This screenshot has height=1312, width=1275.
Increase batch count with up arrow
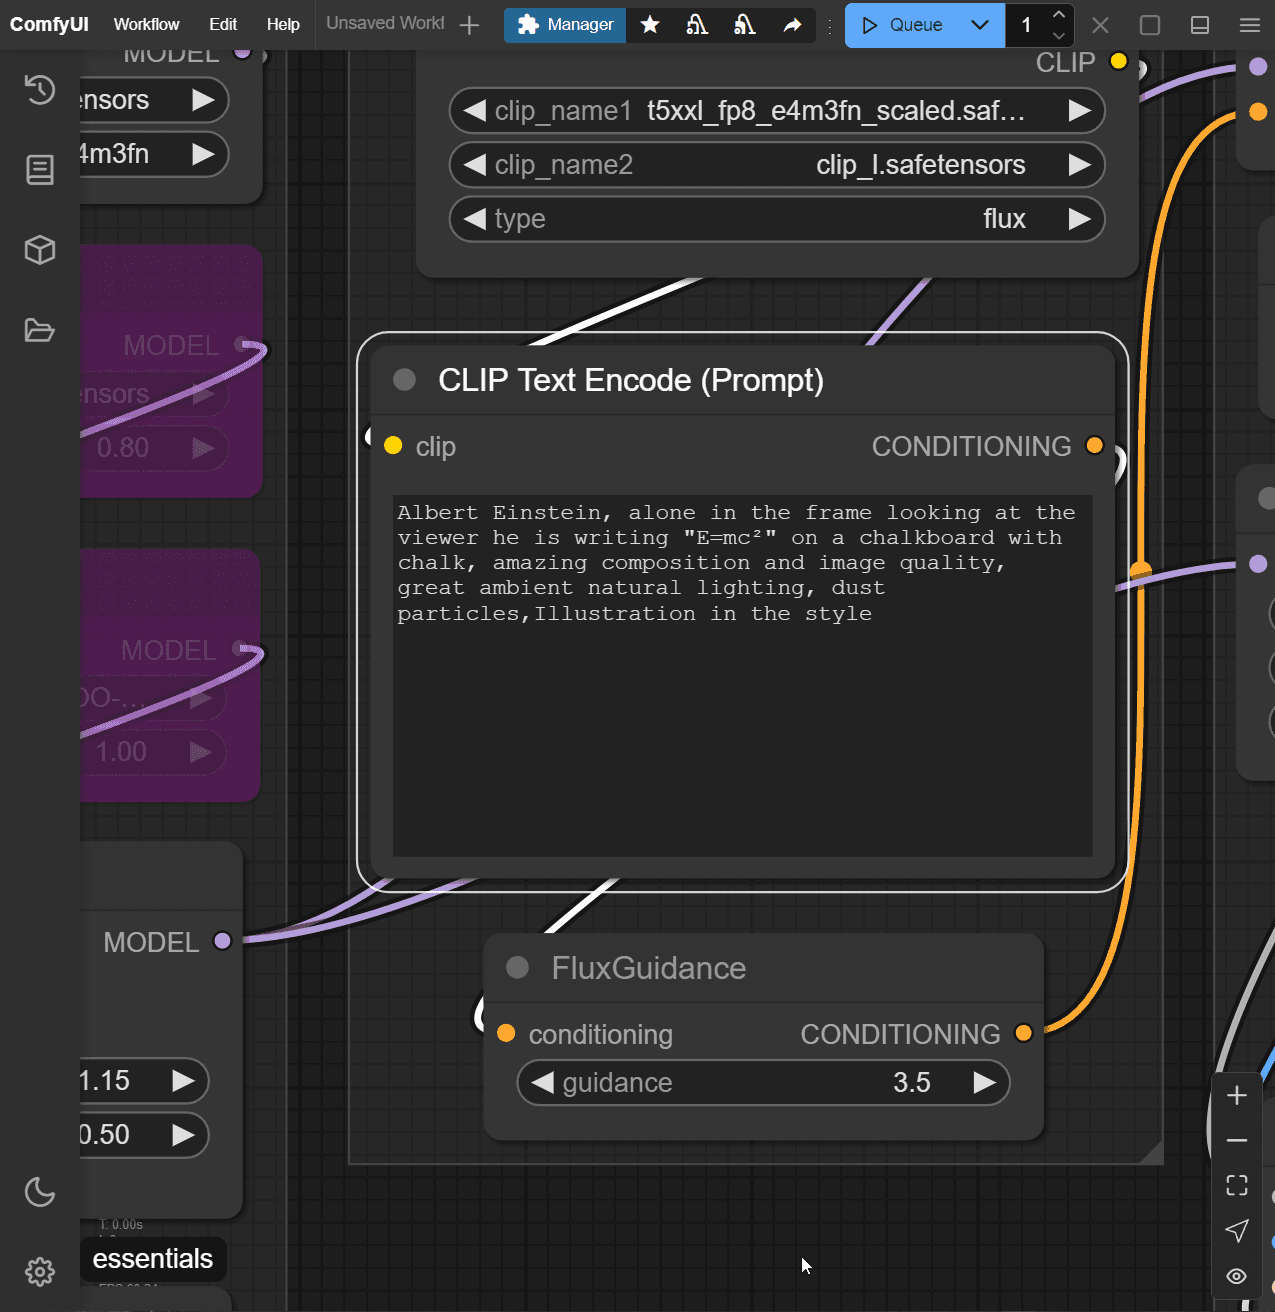tap(1059, 14)
